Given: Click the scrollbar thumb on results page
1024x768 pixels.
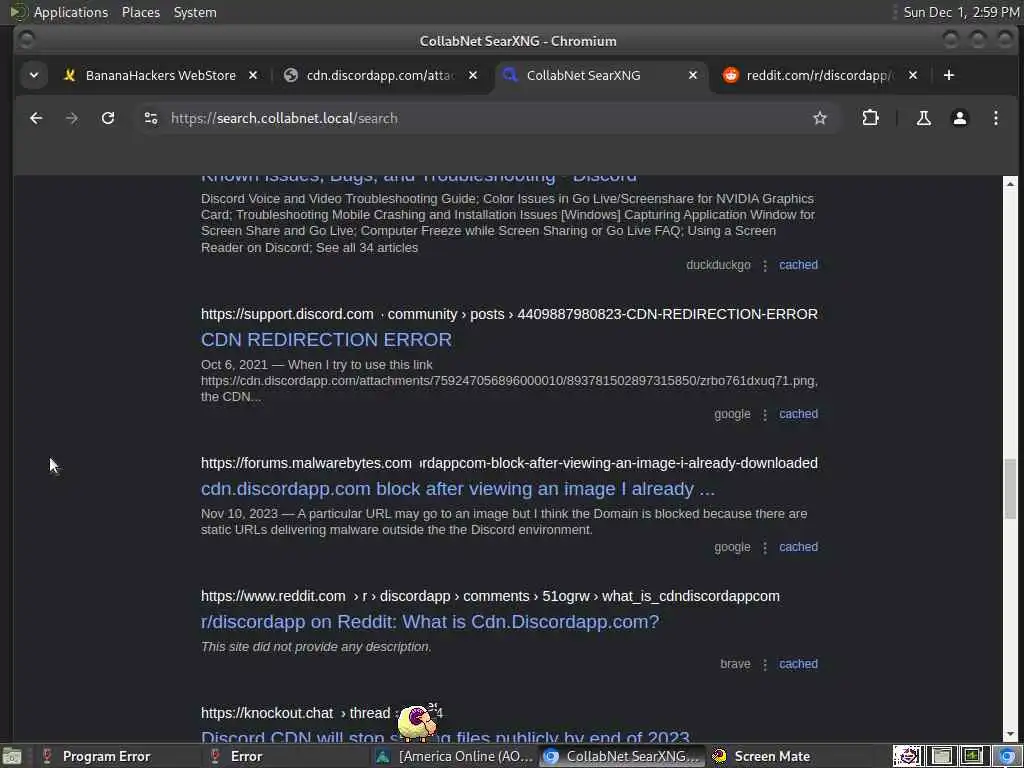Looking at the screenshot, I should [1010, 488].
